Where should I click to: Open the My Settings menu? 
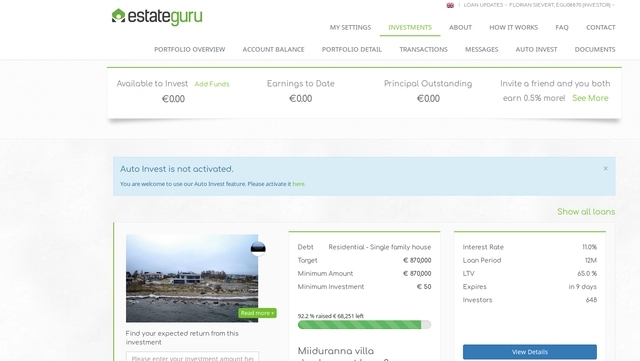(350, 27)
